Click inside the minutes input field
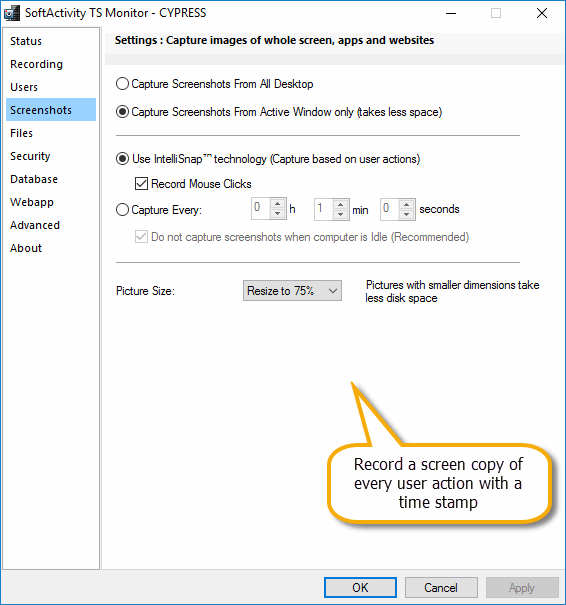This screenshot has width=566, height=605. (324, 209)
